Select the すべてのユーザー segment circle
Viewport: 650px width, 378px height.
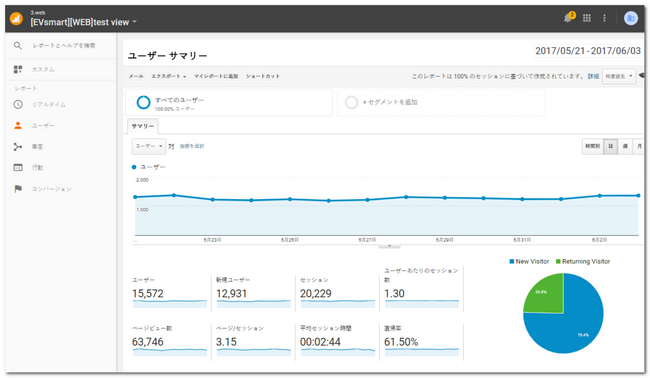[x=143, y=102]
